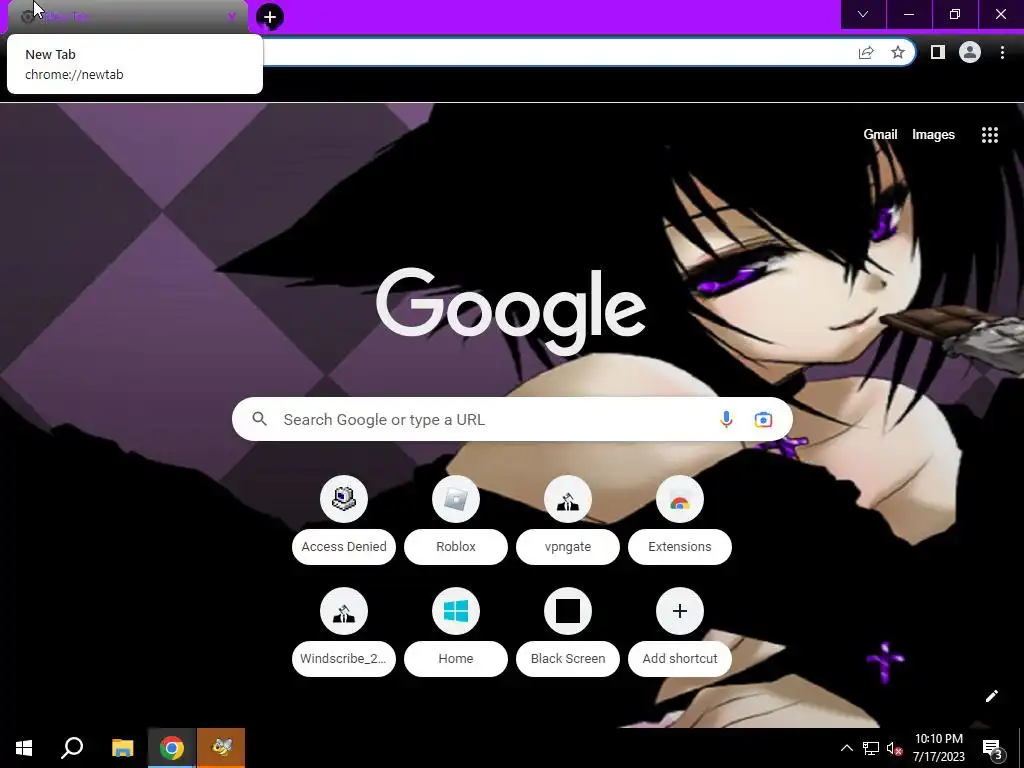Bookmark this tab with the star icon

coord(898,52)
